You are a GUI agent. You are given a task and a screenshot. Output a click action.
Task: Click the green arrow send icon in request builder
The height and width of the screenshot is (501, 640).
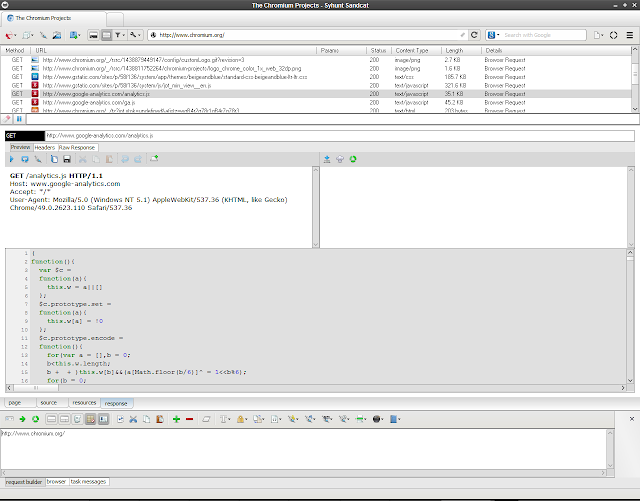pyautogui.click(x=22, y=419)
